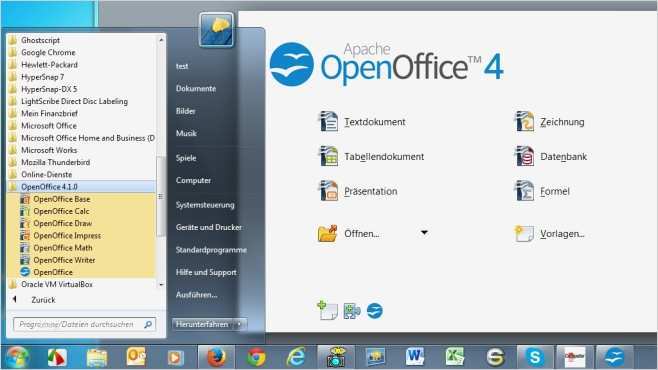Create a new Tabellendokument spreadsheet

371,156
